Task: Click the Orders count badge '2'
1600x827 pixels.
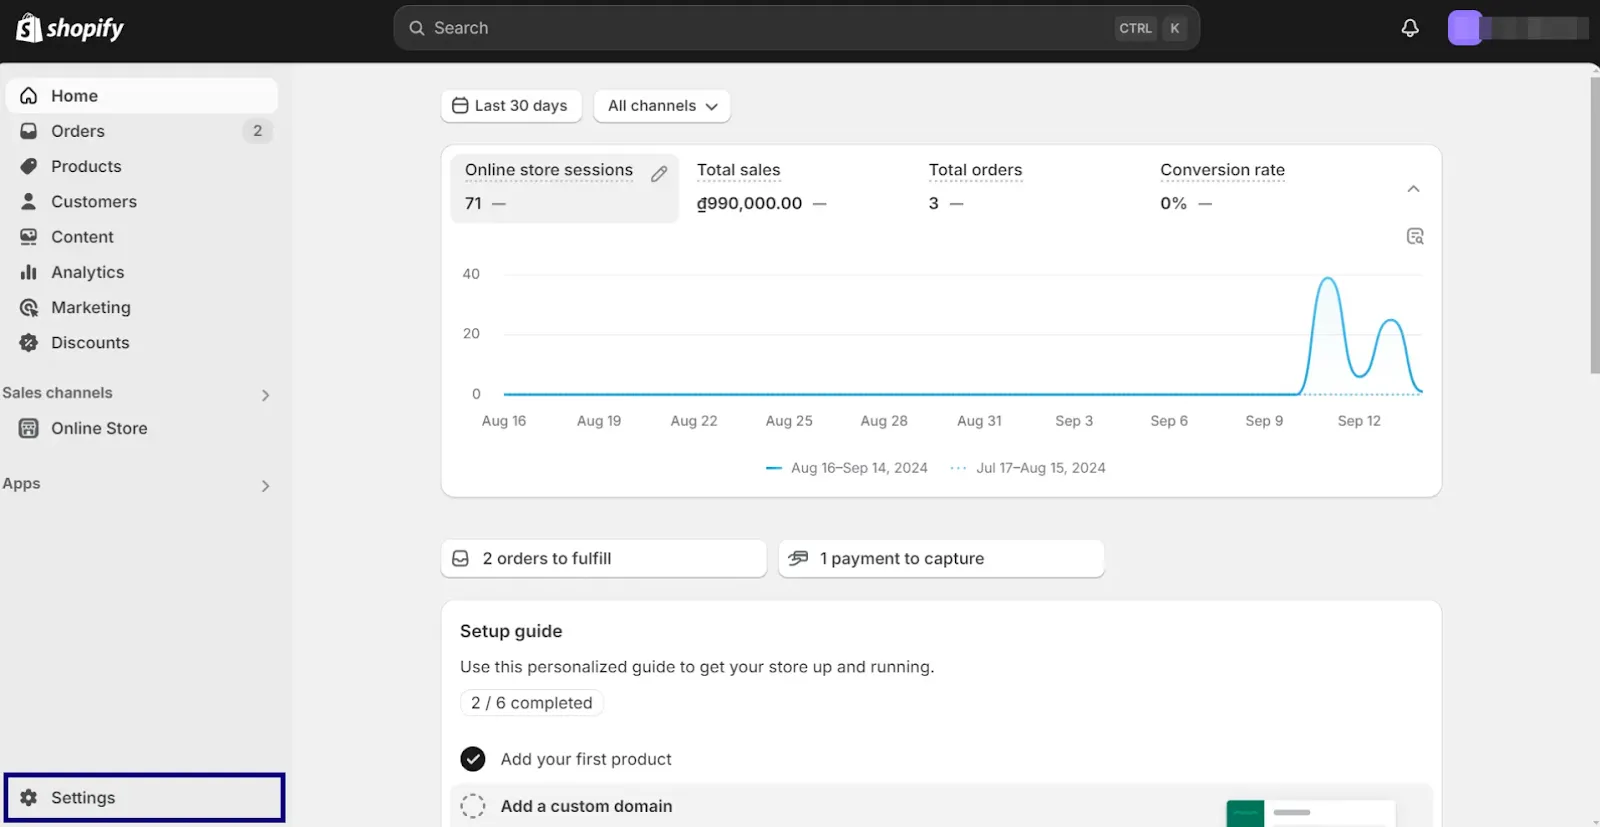Action: tap(257, 131)
